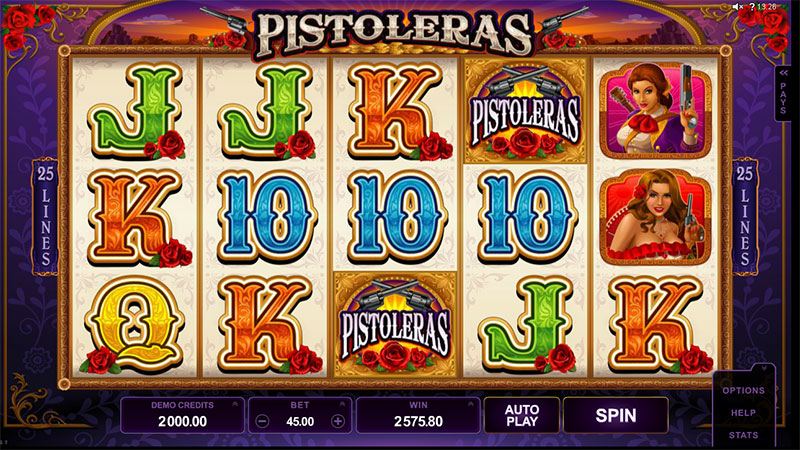Select the right 25 Lines indicator
Screen dimensions: 800x450
[745, 216]
